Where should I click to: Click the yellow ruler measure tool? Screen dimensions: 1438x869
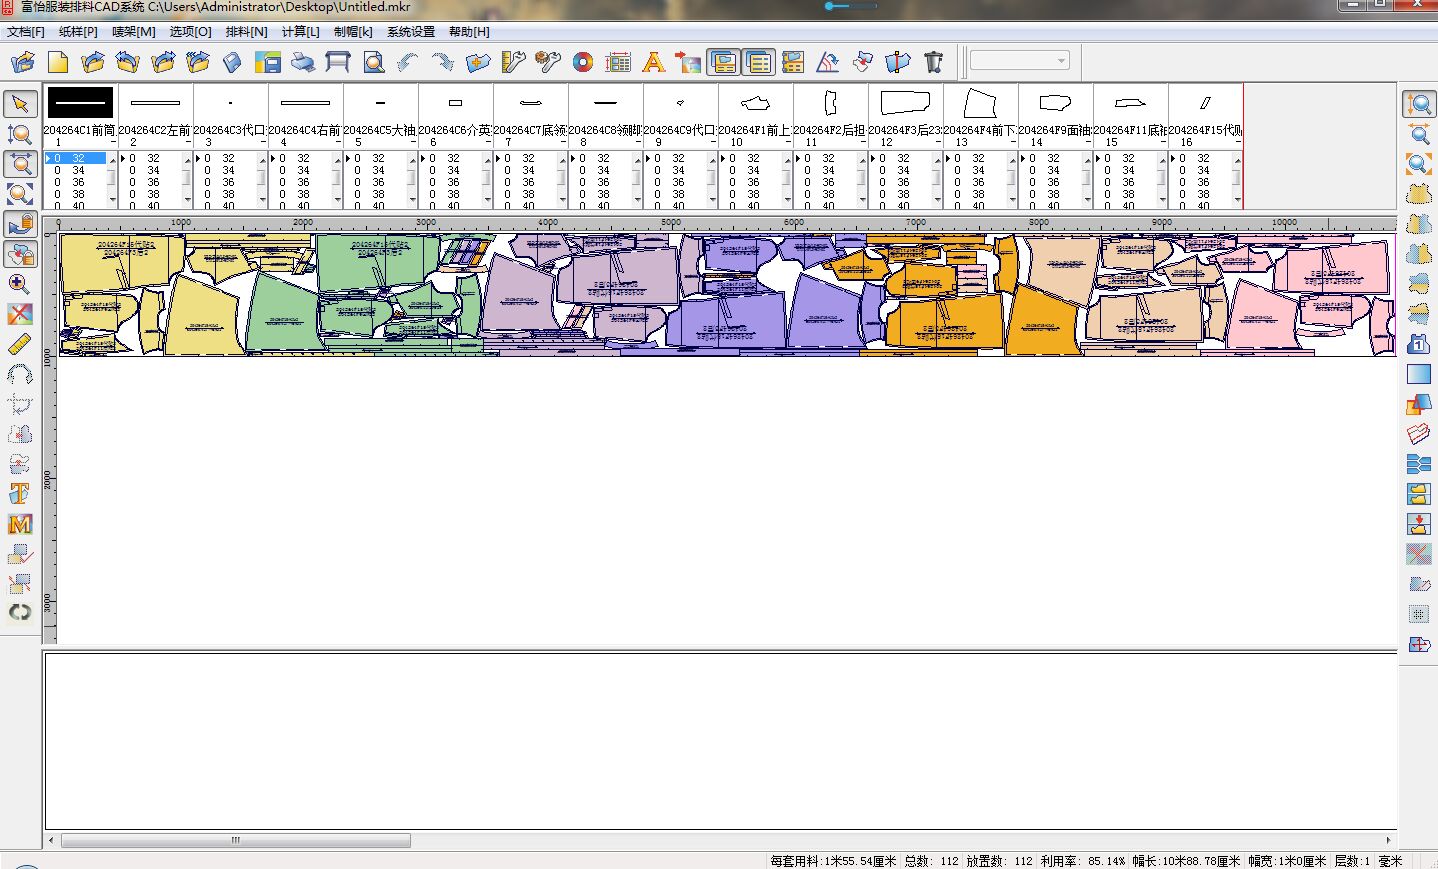pyautogui.click(x=20, y=345)
